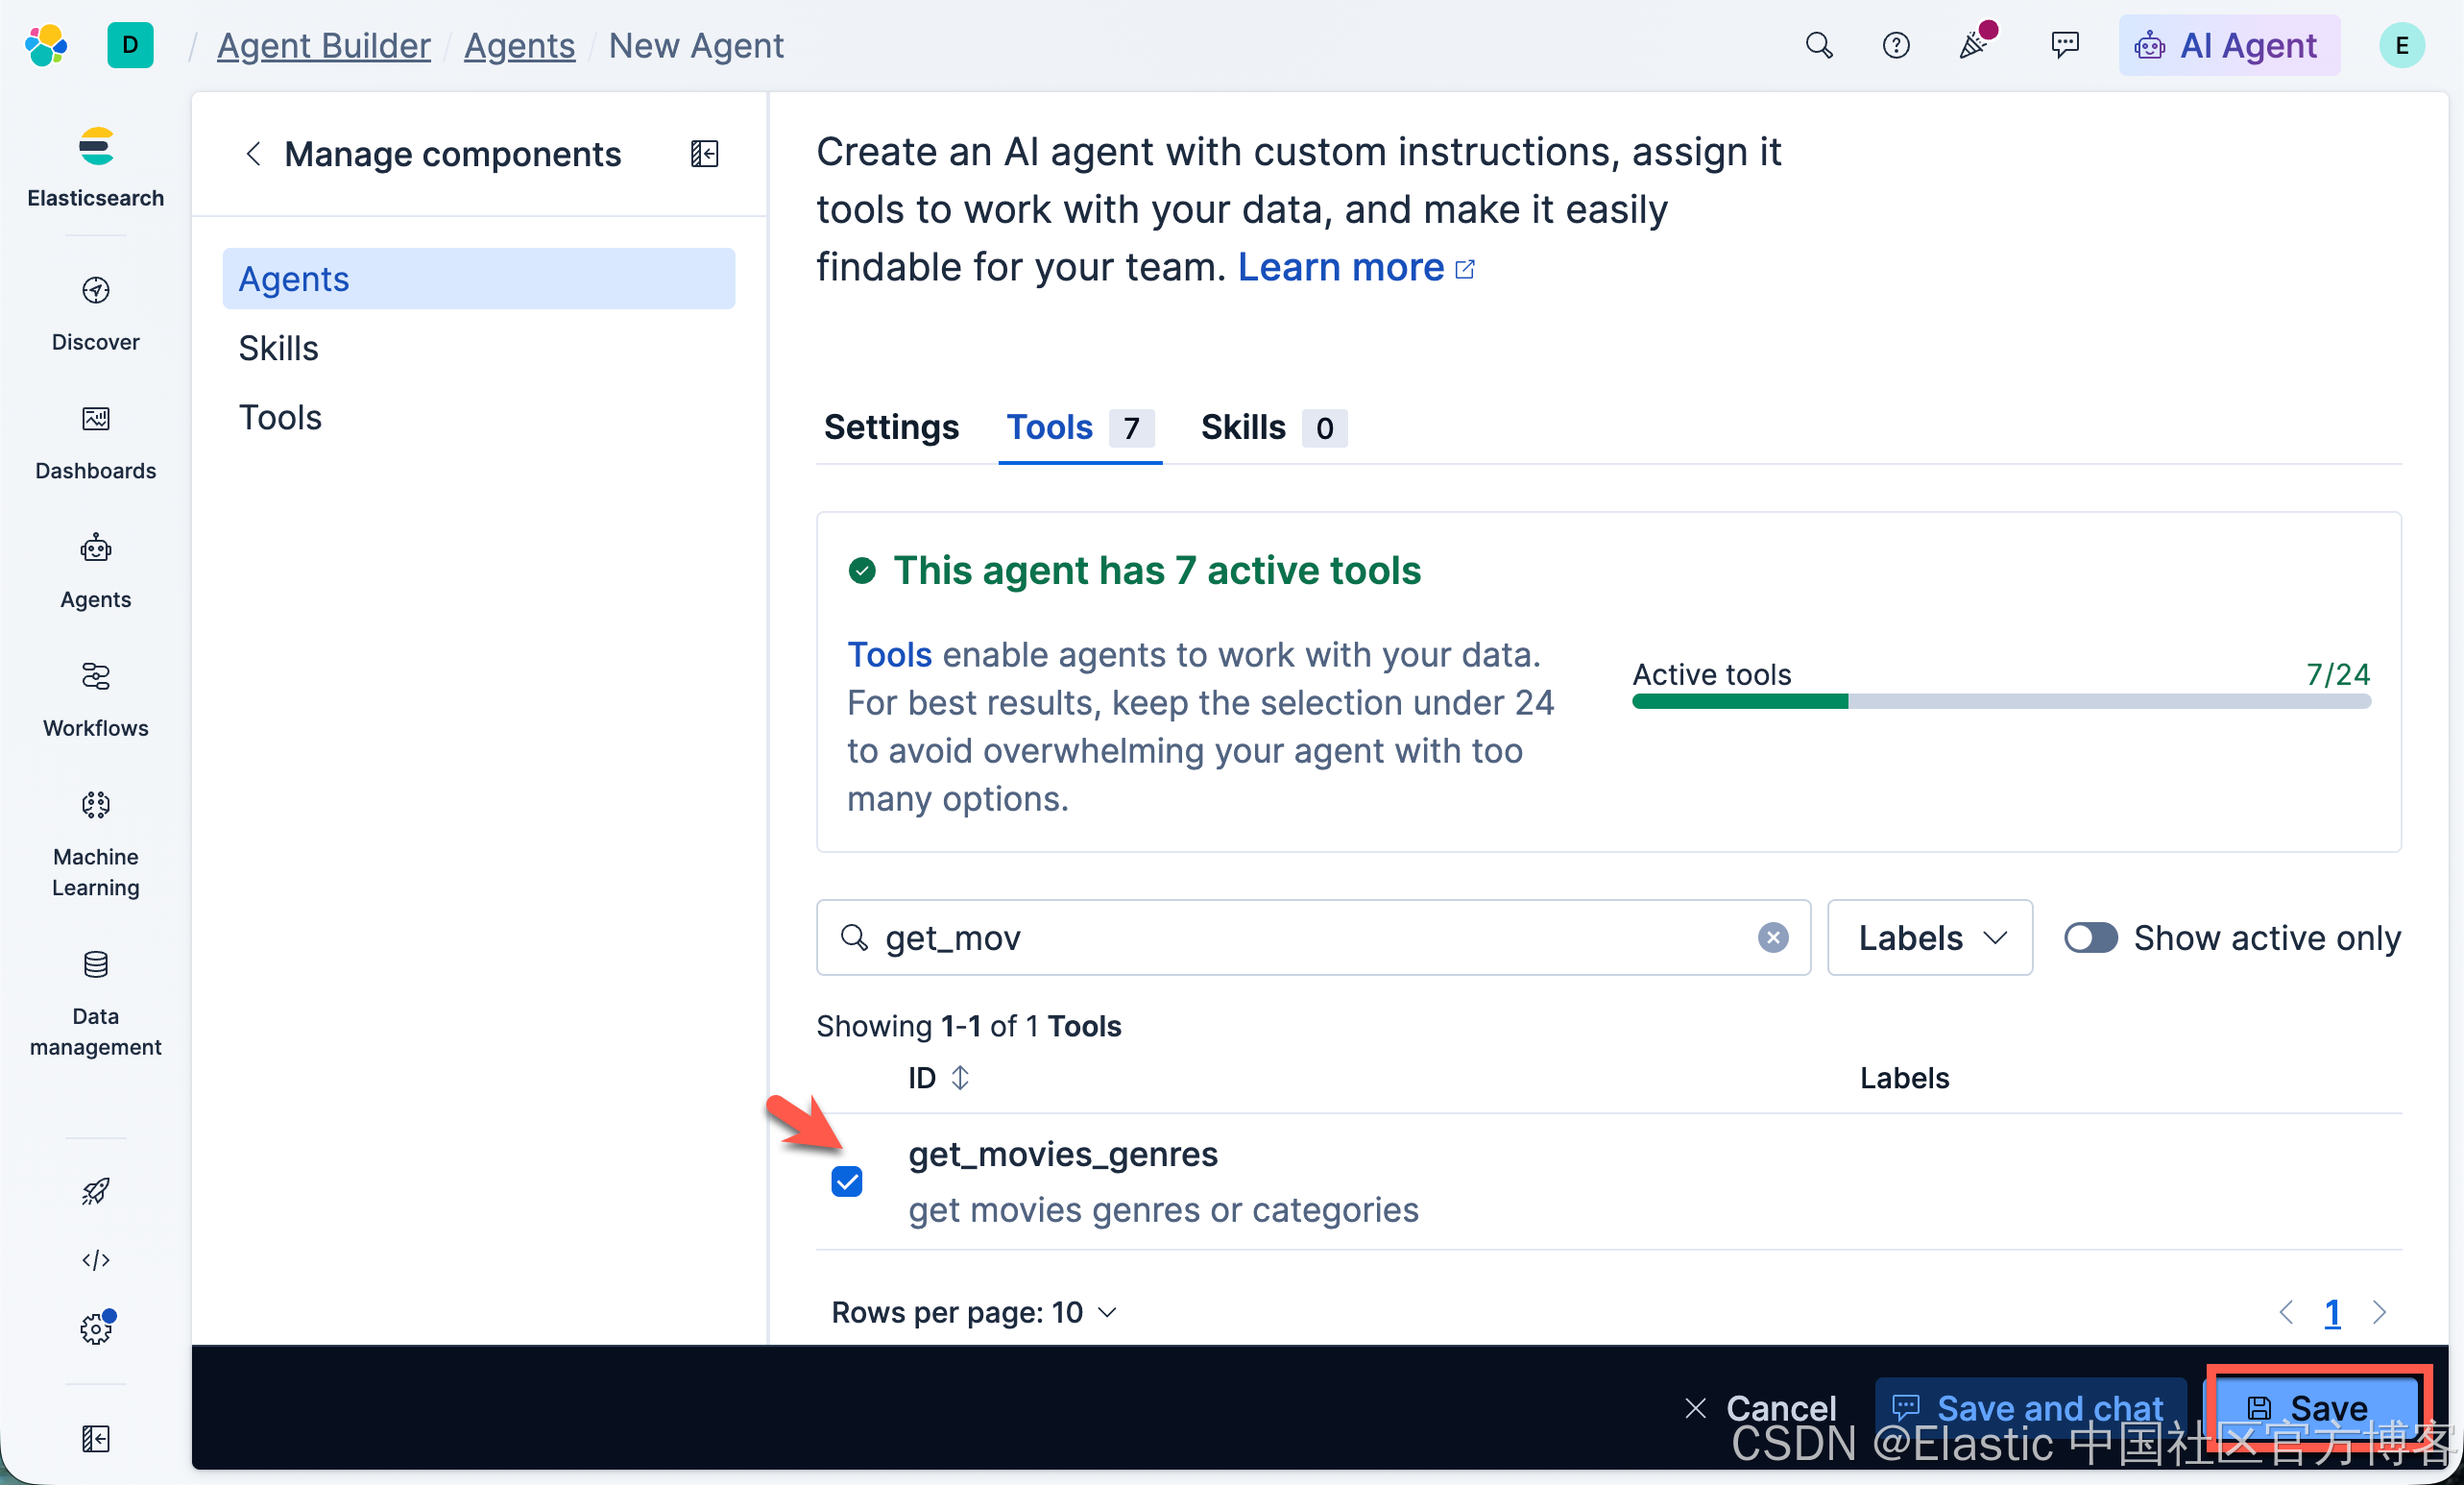Cancel the new agent creation
The image size is (2464, 1485).
click(1760, 1408)
